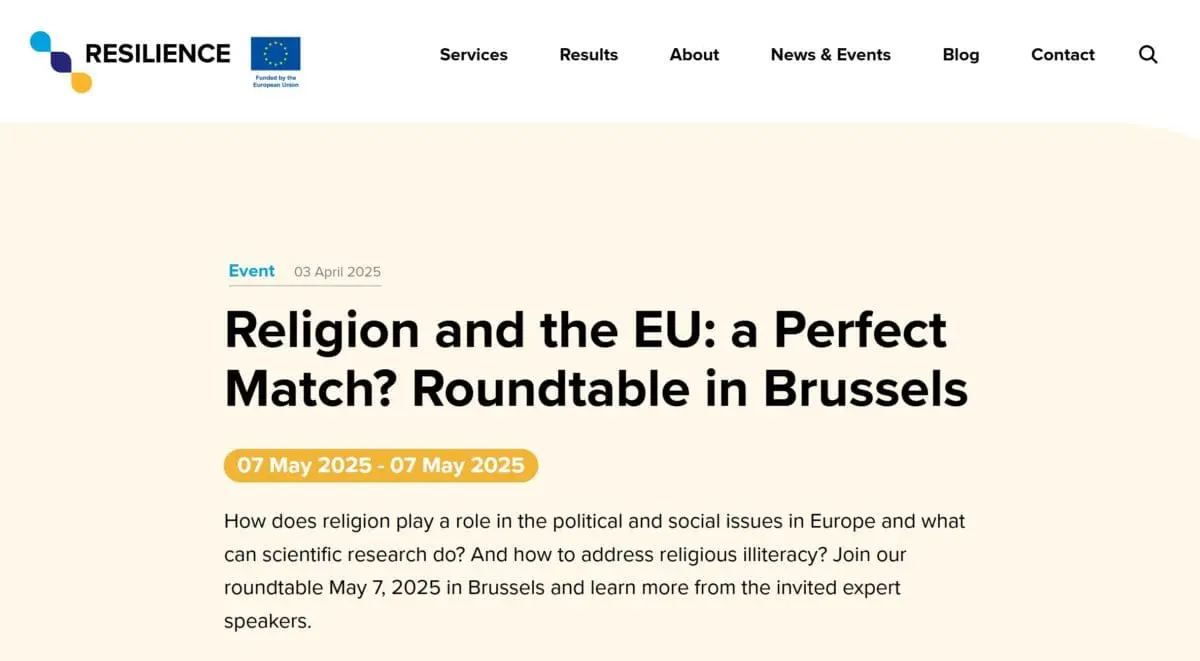Click the yellow shape in the RESILIENCE logo

point(81,82)
